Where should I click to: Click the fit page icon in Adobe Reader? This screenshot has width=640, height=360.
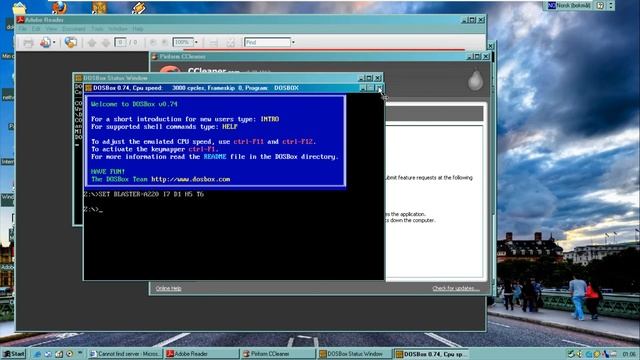pos(231,42)
